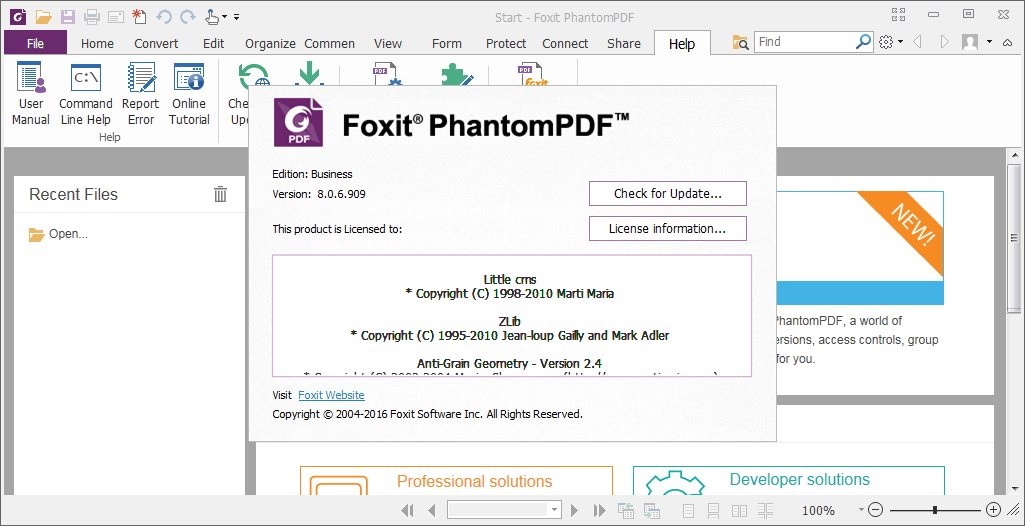Switch to the Protect tab
Viewport: 1025px width, 526px height.
pos(506,44)
